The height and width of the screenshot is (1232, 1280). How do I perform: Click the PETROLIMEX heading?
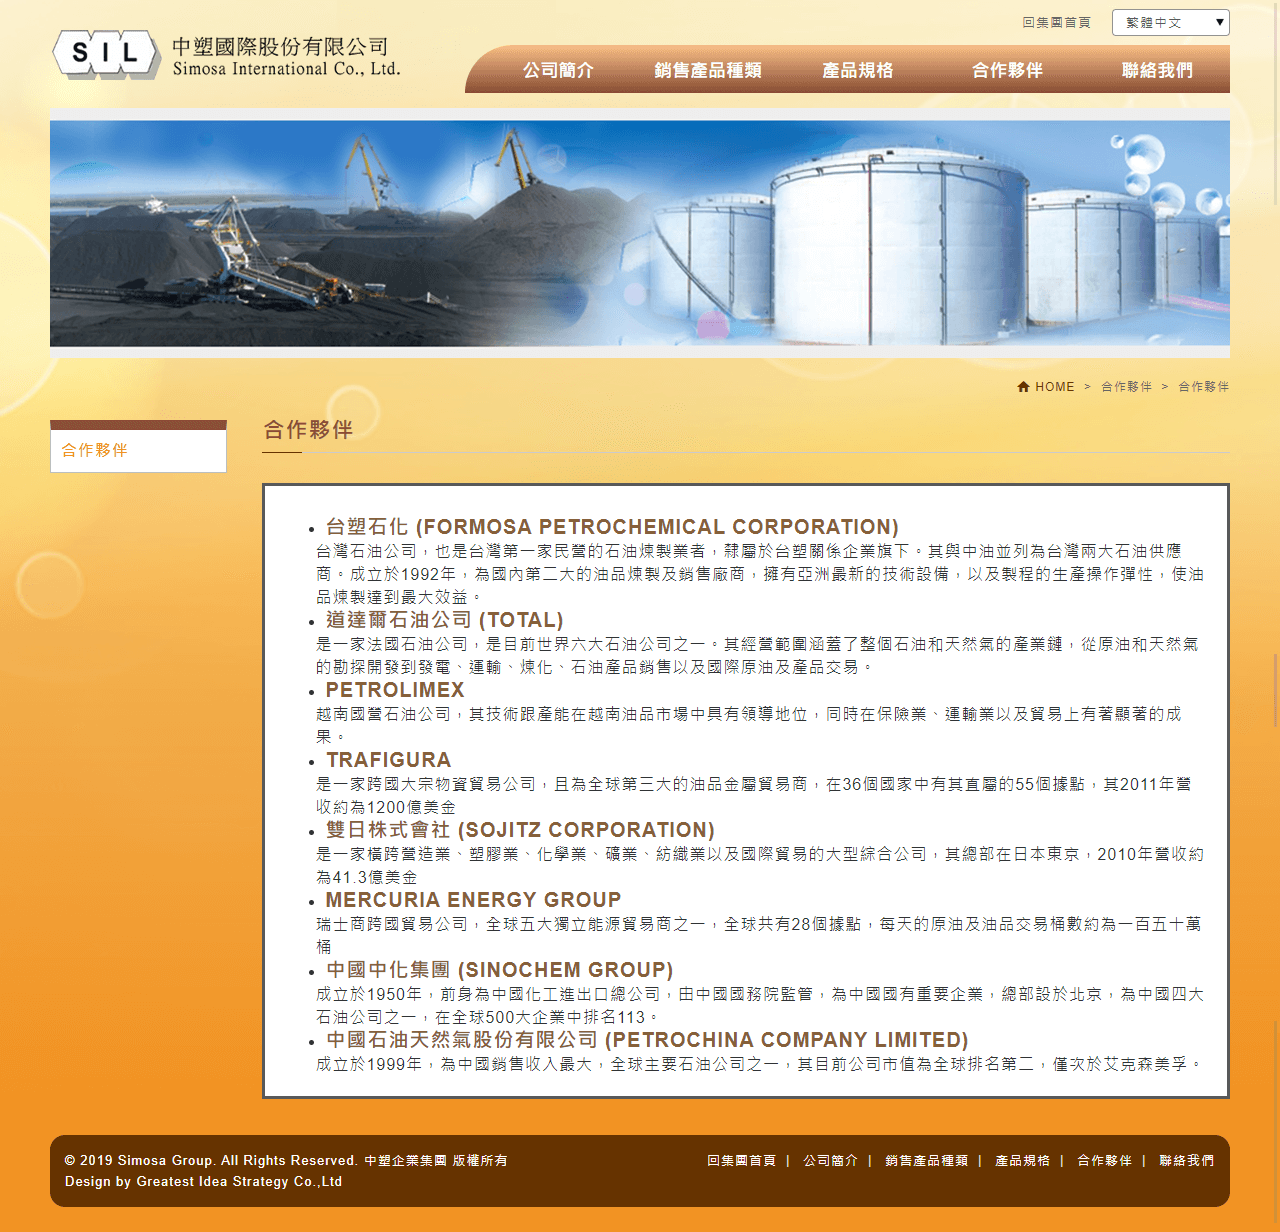tap(395, 690)
